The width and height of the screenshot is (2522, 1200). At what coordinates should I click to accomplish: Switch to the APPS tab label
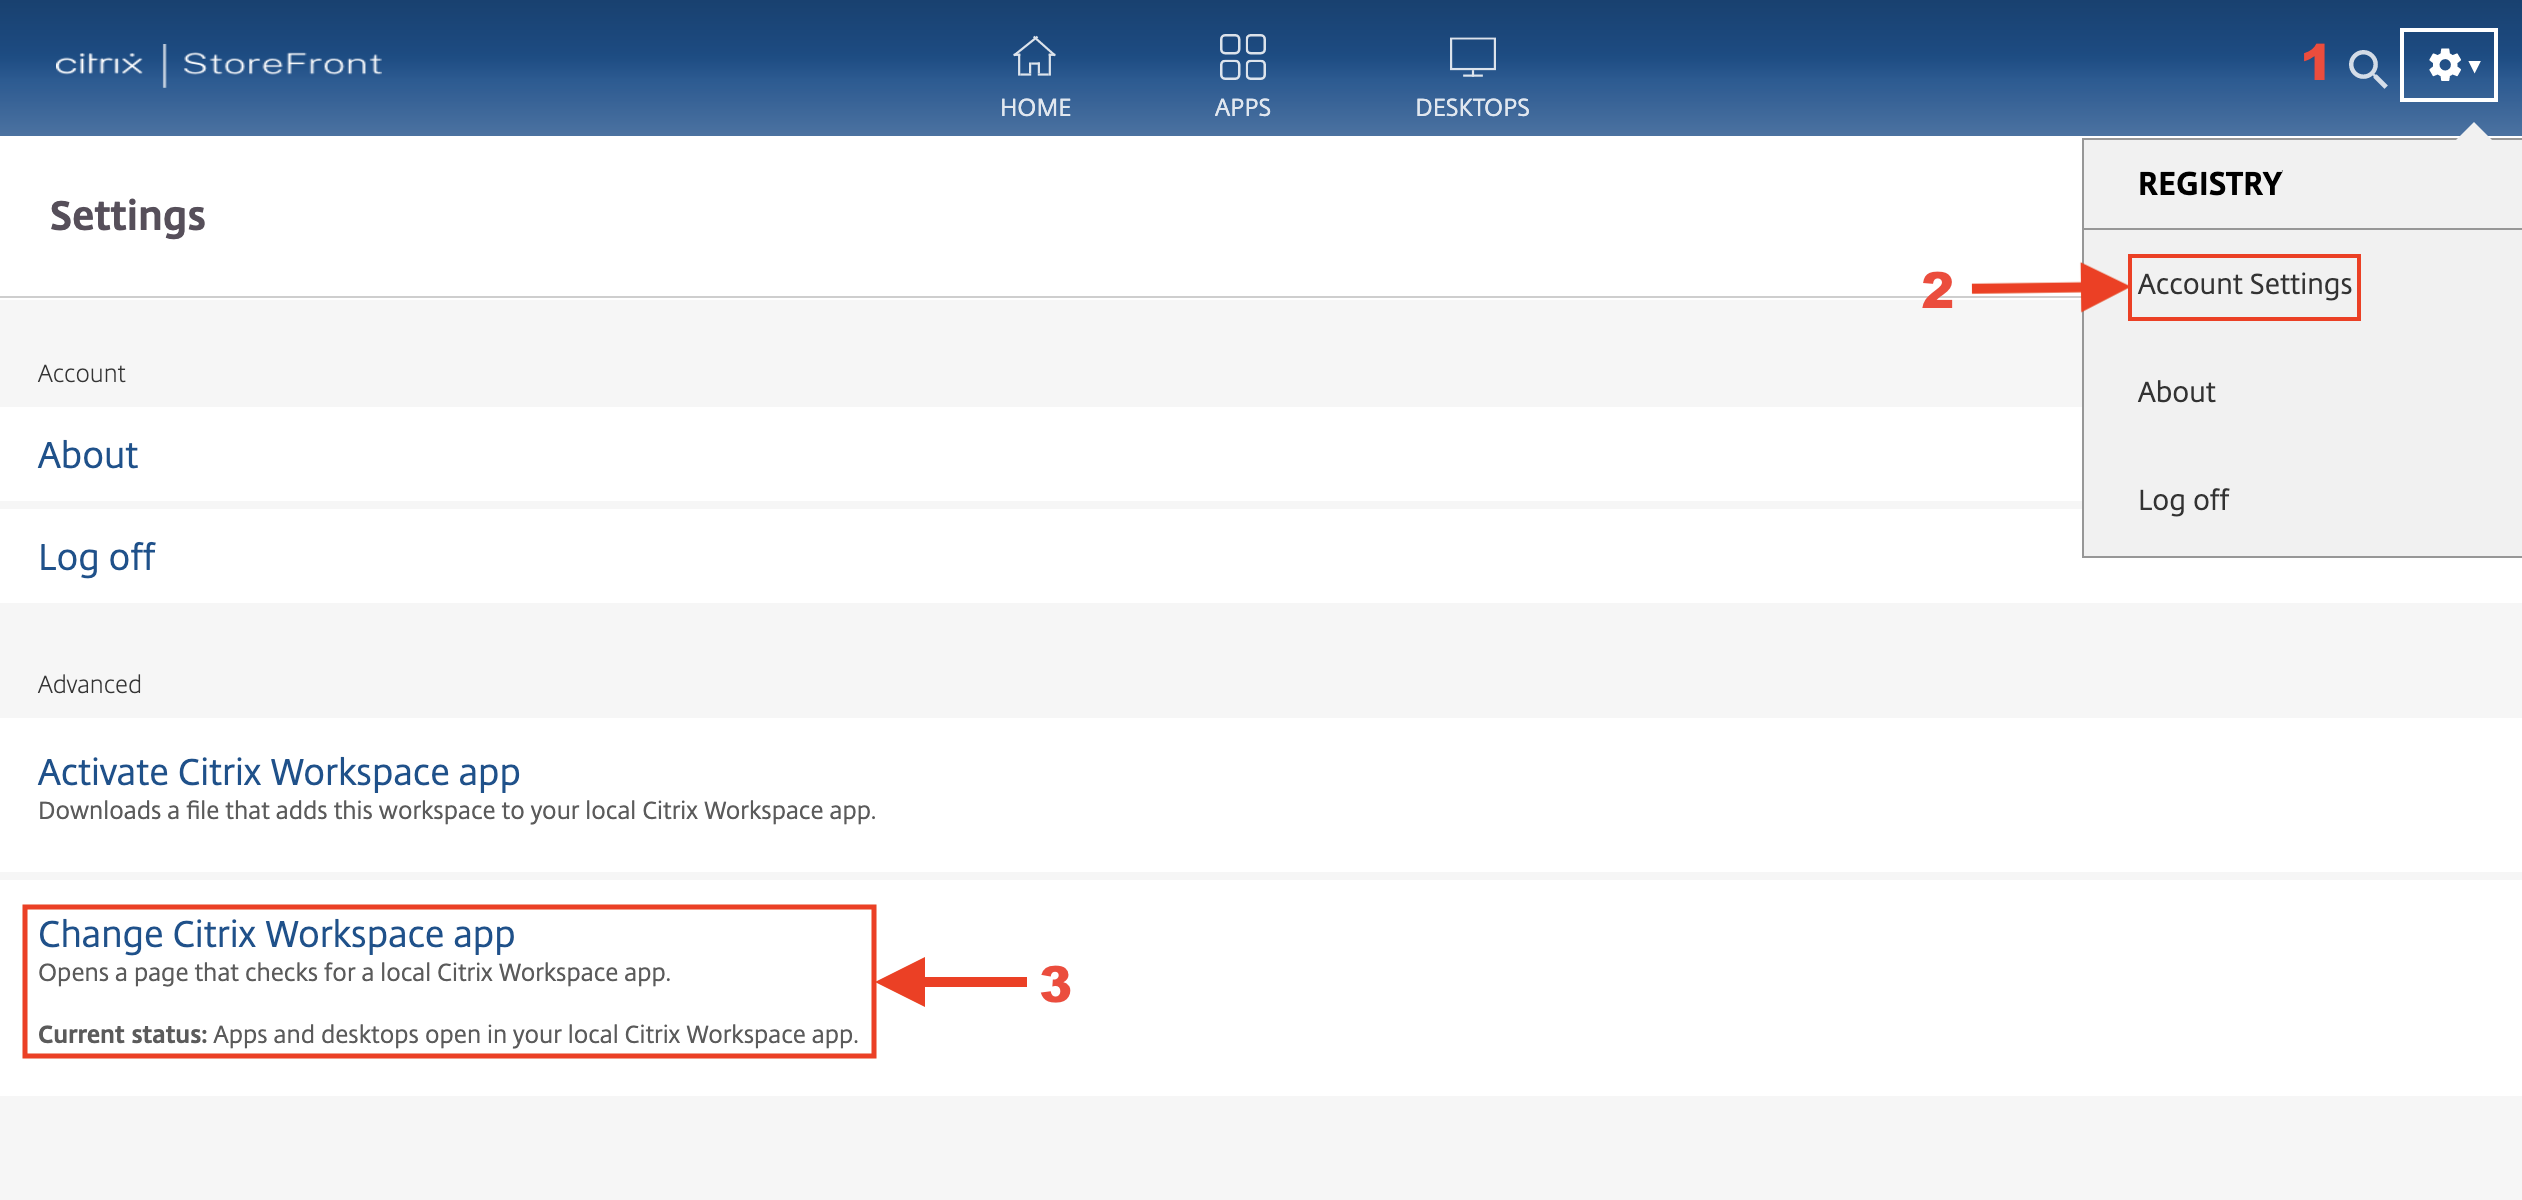(1242, 108)
